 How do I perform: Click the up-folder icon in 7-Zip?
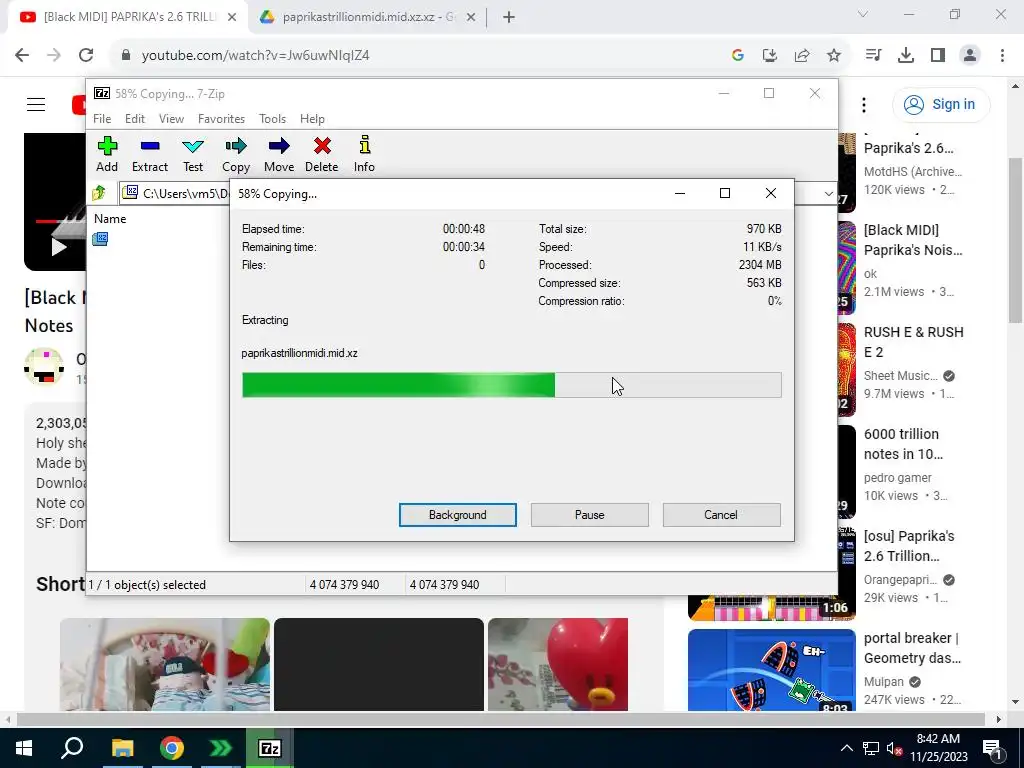pos(99,193)
